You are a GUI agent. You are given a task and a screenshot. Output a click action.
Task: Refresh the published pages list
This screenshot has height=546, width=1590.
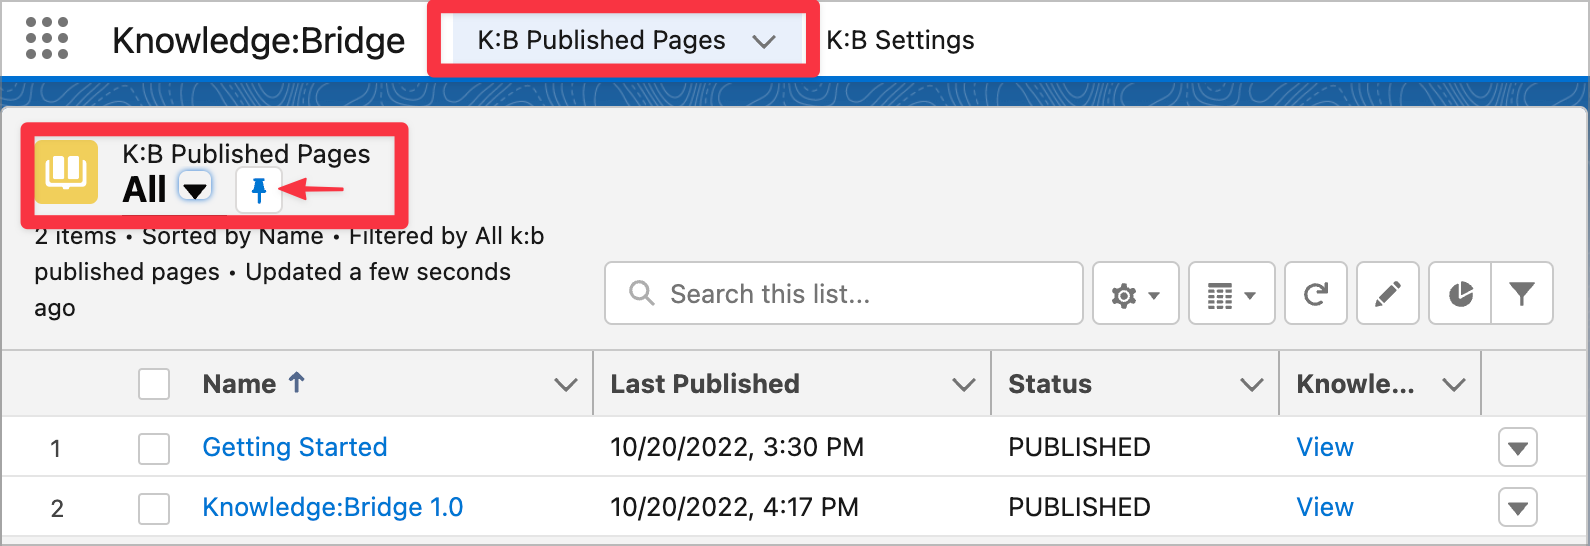[1315, 294]
